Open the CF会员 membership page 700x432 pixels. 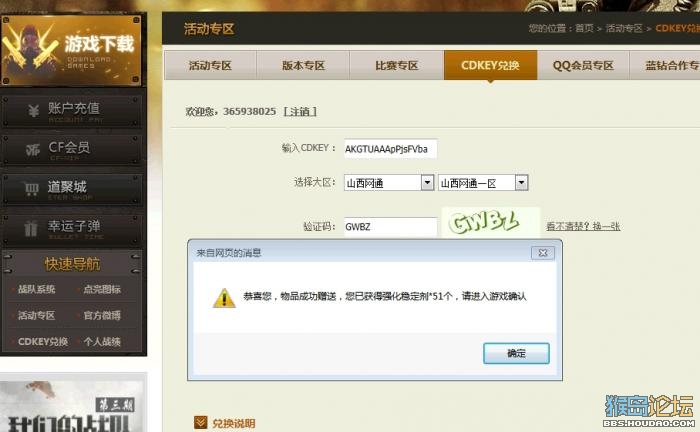pos(71,150)
